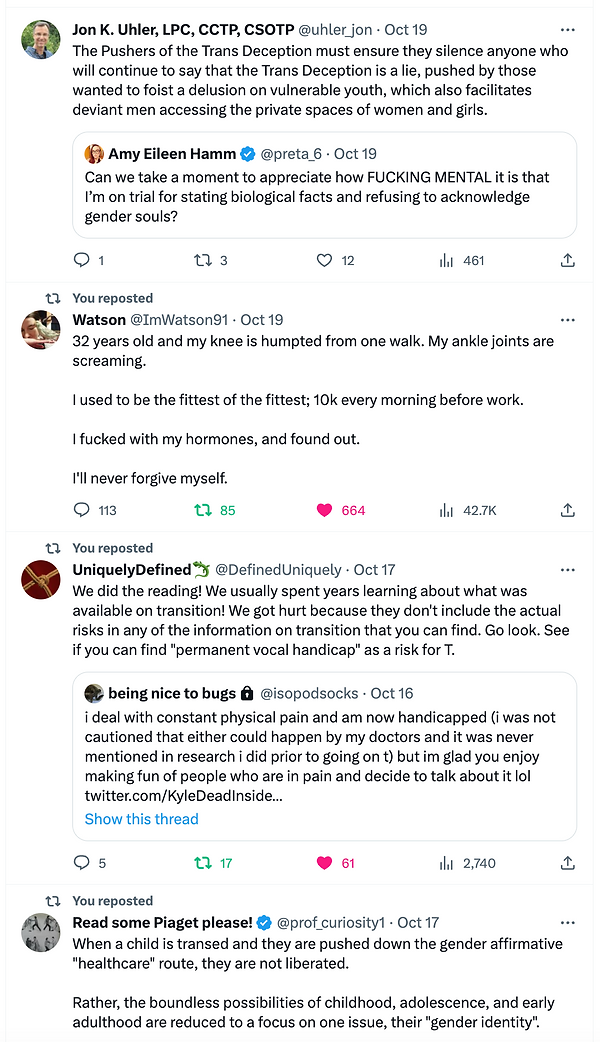Open more options for Jon K. Uhler's tweet
The image size is (600, 1042).
point(567,29)
